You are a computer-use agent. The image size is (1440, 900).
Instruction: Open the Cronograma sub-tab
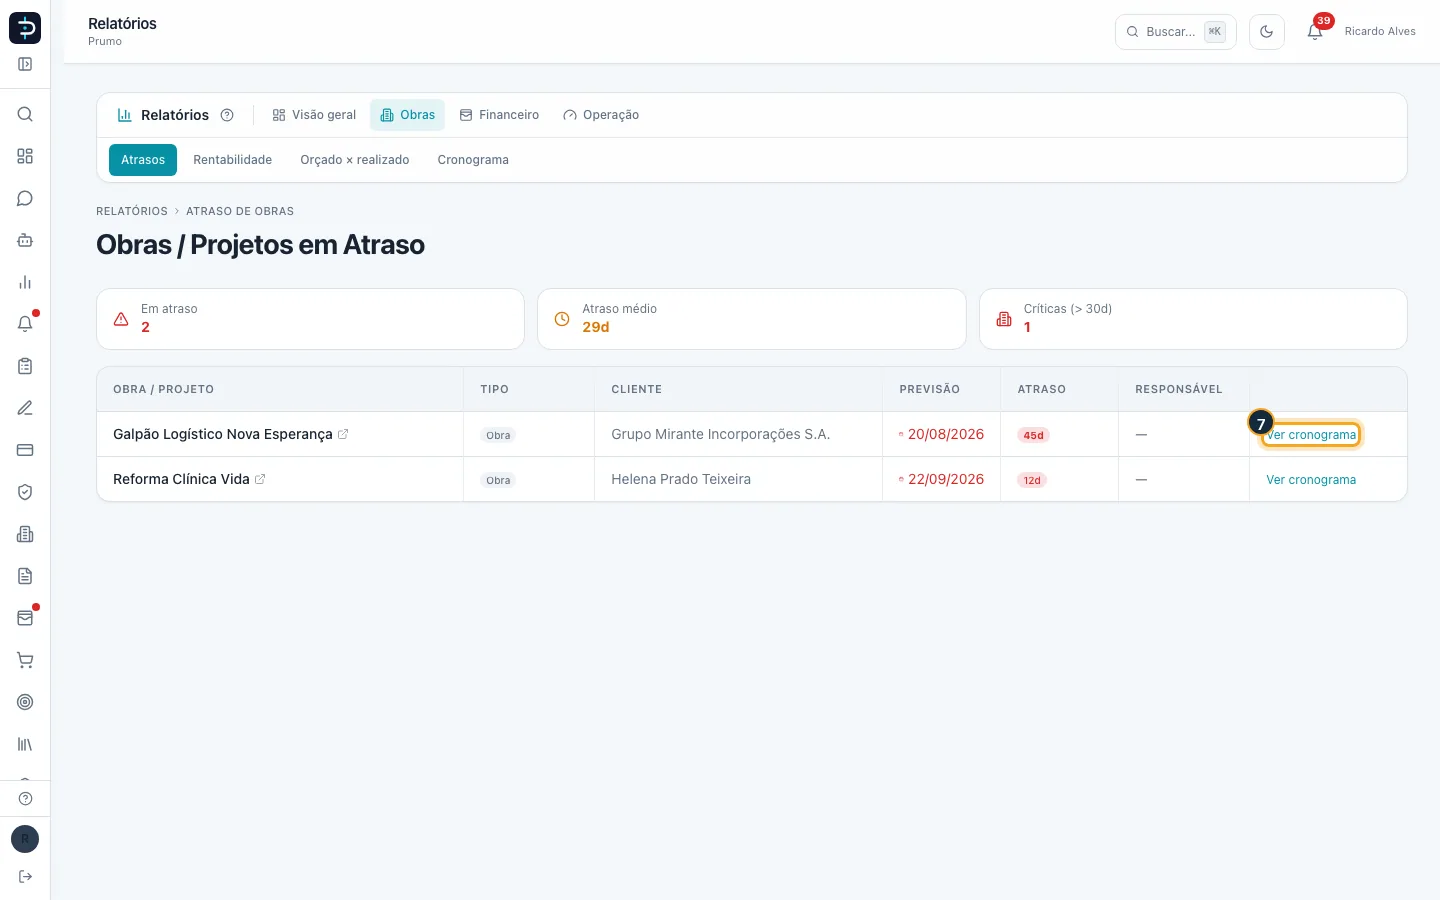click(x=473, y=160)
